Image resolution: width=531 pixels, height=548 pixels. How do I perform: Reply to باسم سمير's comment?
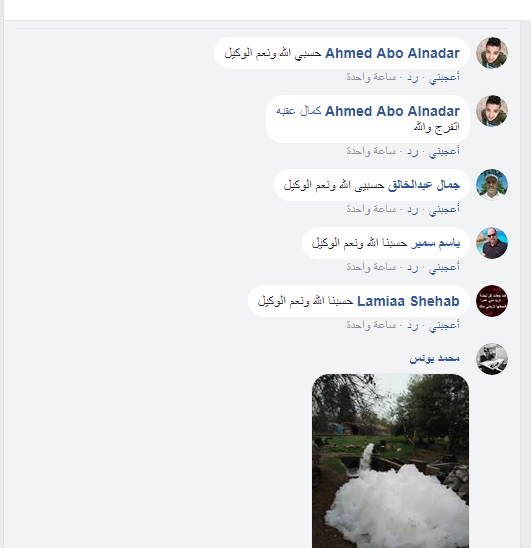412,267
